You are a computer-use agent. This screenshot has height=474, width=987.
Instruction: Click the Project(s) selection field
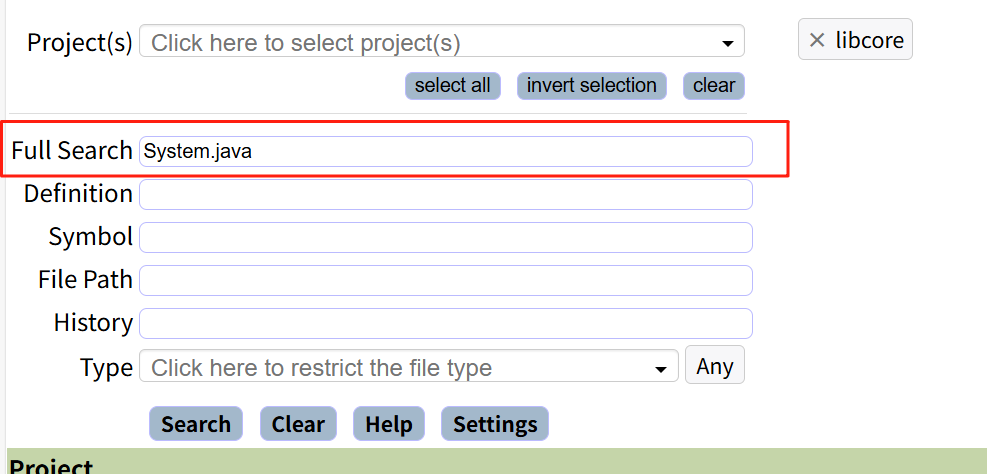[430, 43]
